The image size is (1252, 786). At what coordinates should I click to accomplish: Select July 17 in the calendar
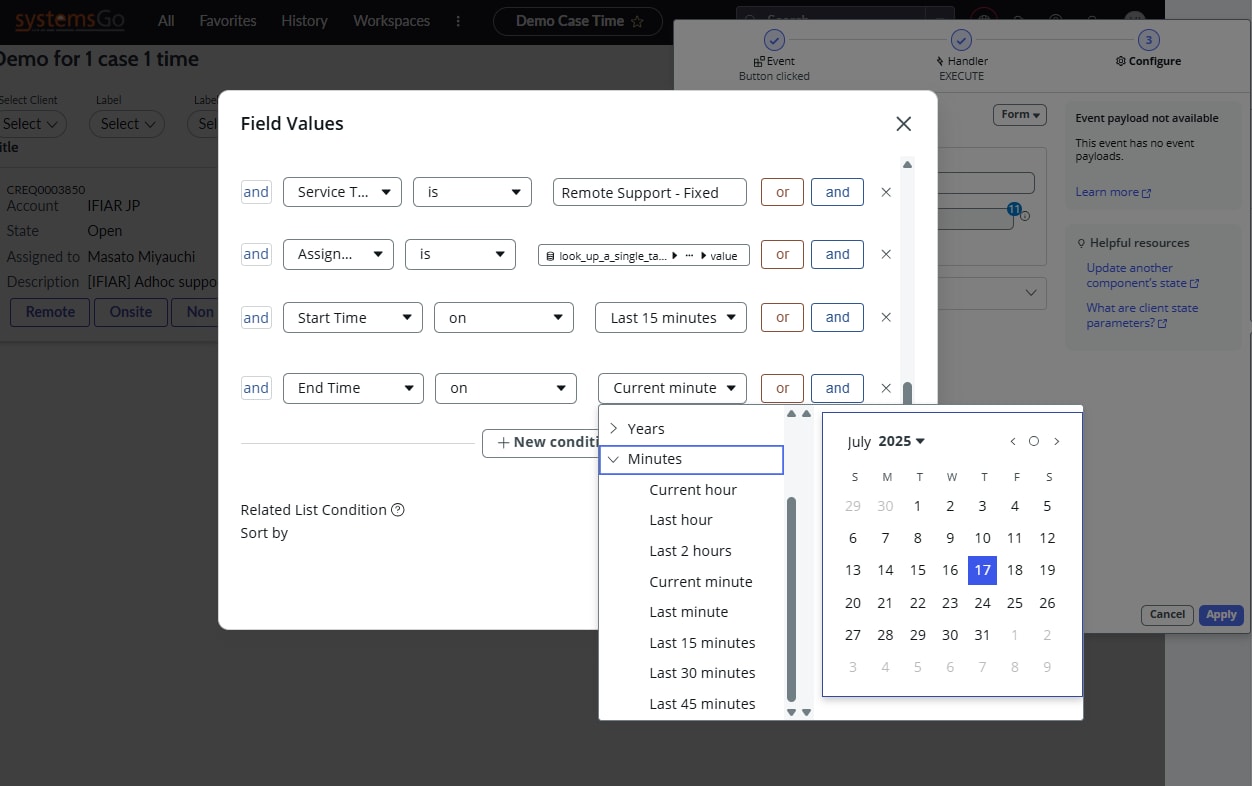pyautogui.click(x=982, y=570)
